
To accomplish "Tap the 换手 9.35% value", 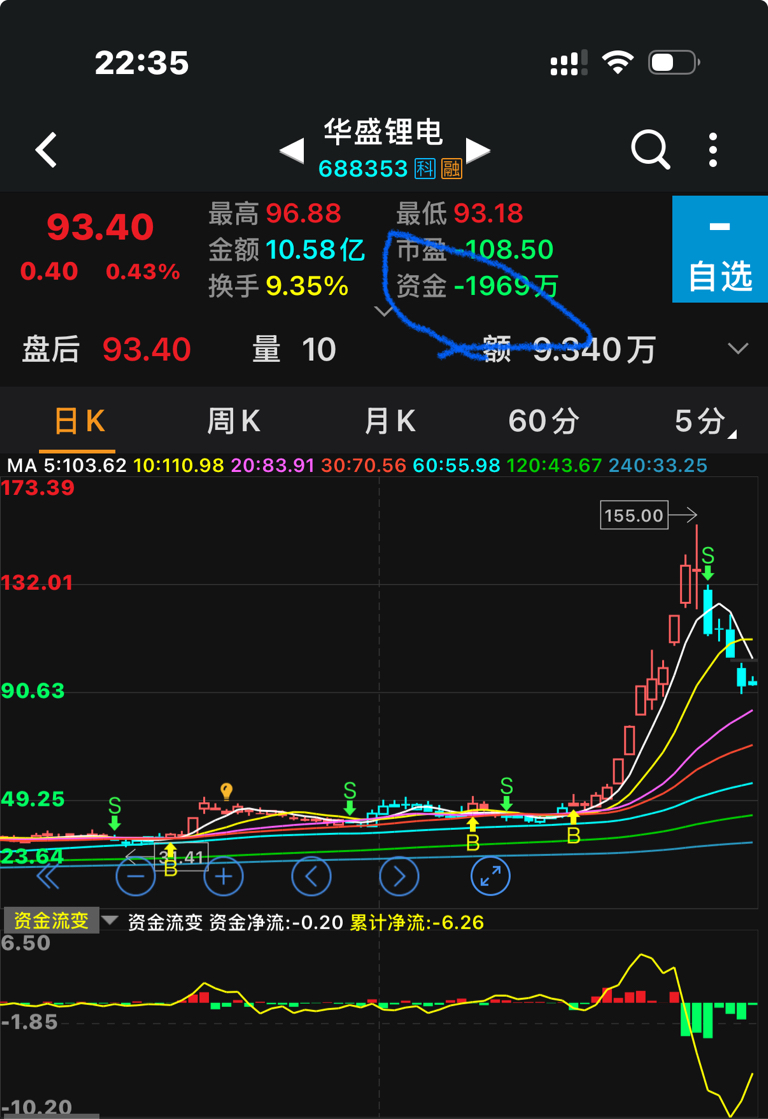I will (307, 285).
